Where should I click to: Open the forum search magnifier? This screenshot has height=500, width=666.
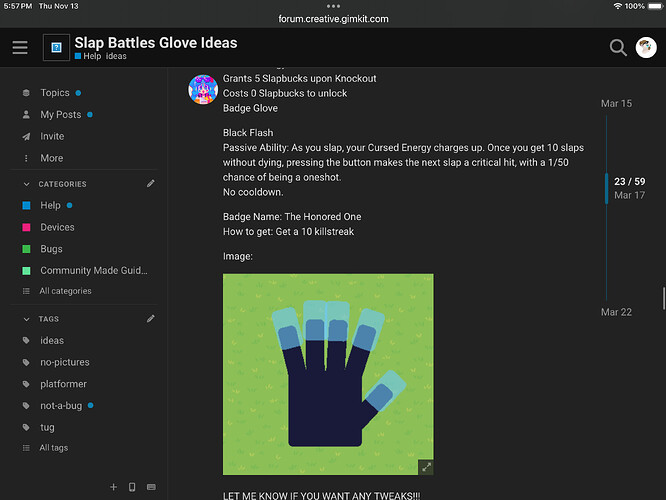pos(618,47)
